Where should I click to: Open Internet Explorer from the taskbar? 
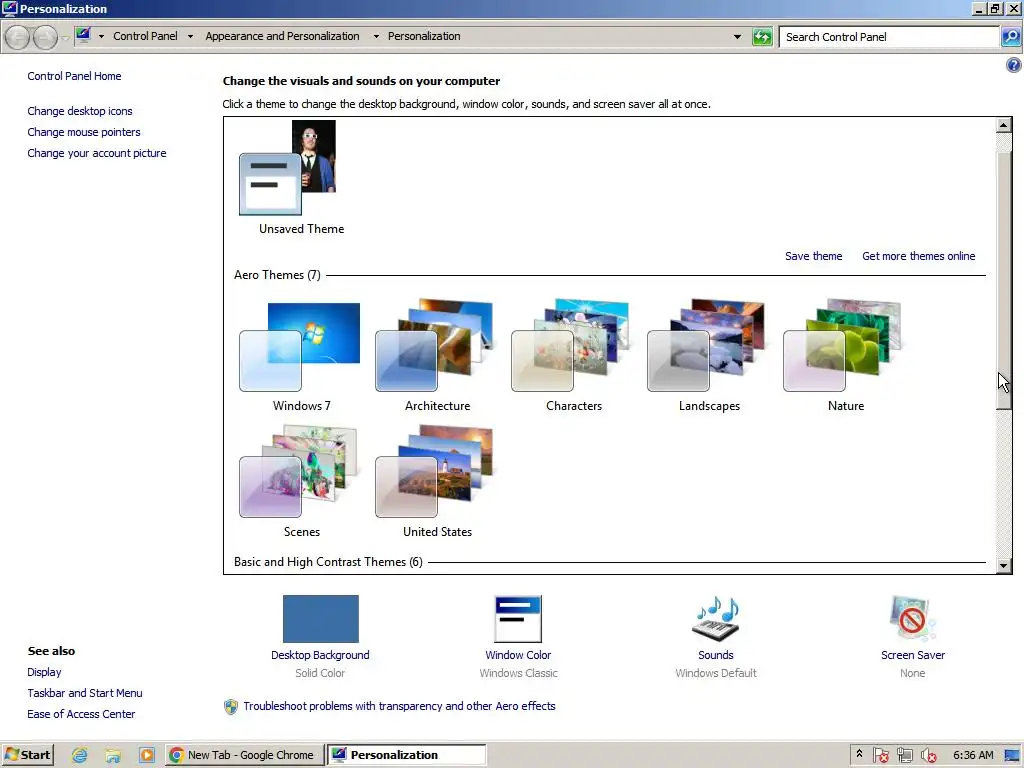click(x=80, y=755)
